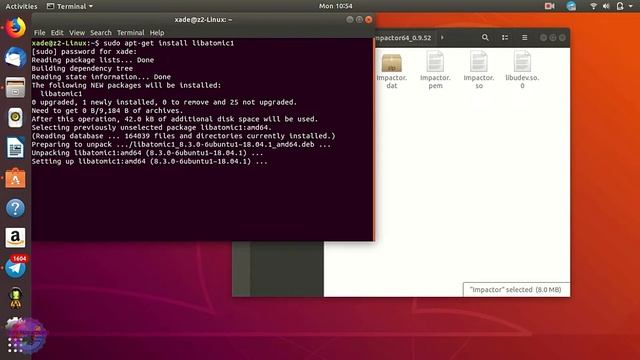Click the Impactor64_0.9.52 path button
640x360 pixels.
(x=403, y=38)
